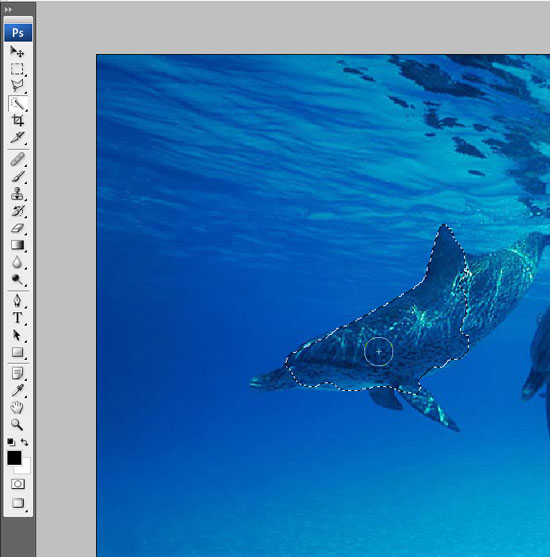Swap foreground and background colors
550x557 pixels.
pos(24,442)
